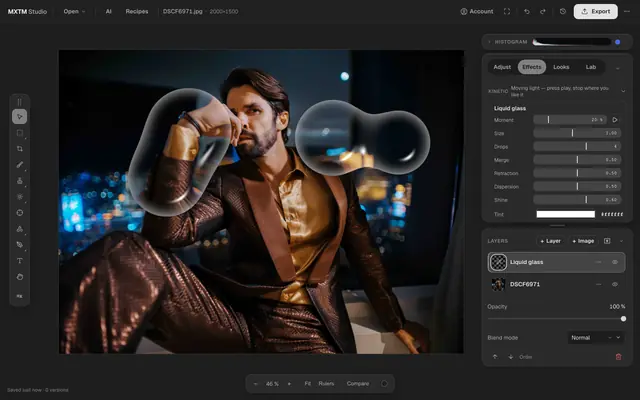This screenshot has width=640, height=400.
Task: Toggle Rulers on the bottom bar
Action: click(326, 384)
